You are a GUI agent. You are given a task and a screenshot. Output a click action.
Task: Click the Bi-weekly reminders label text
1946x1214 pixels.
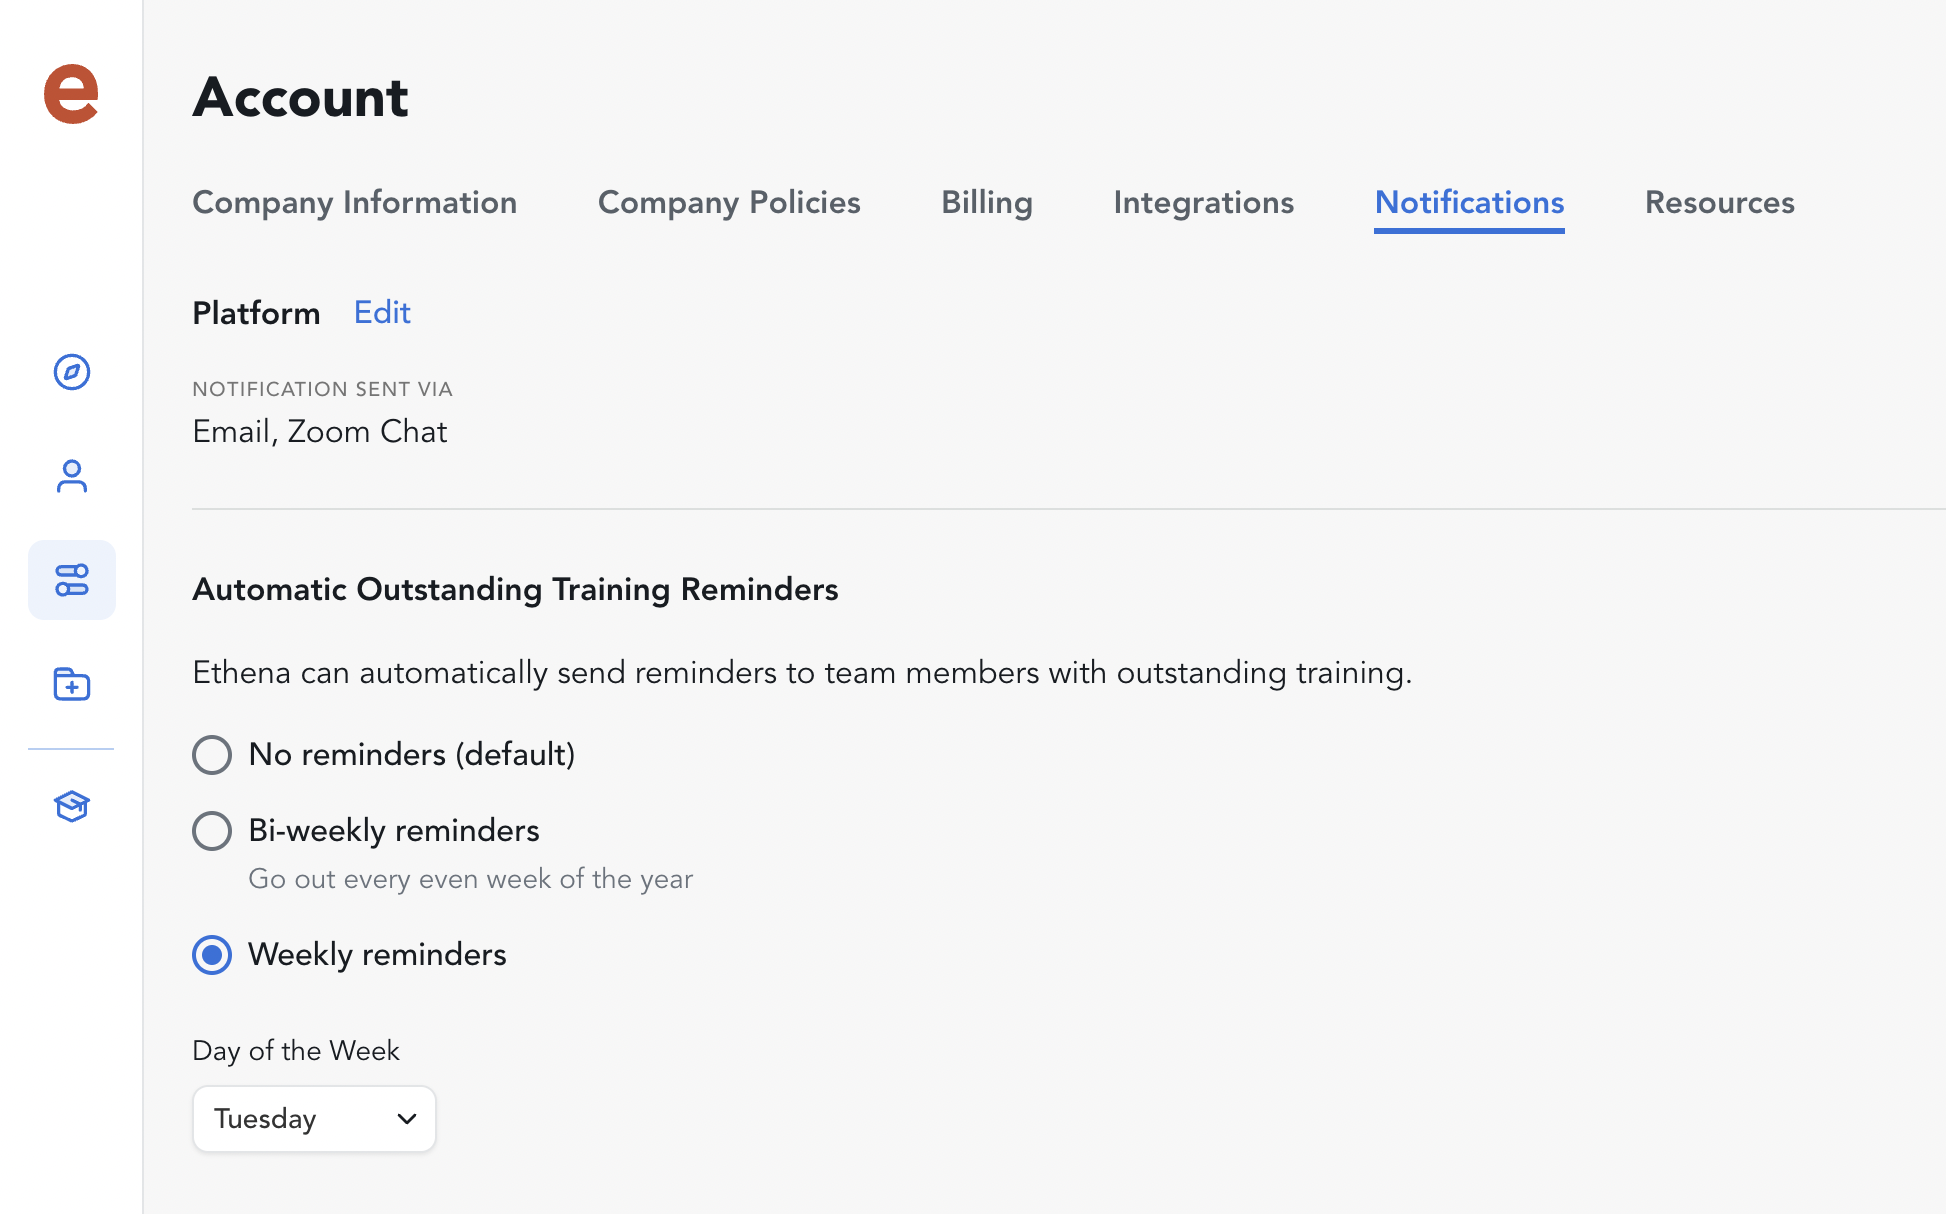394,831
